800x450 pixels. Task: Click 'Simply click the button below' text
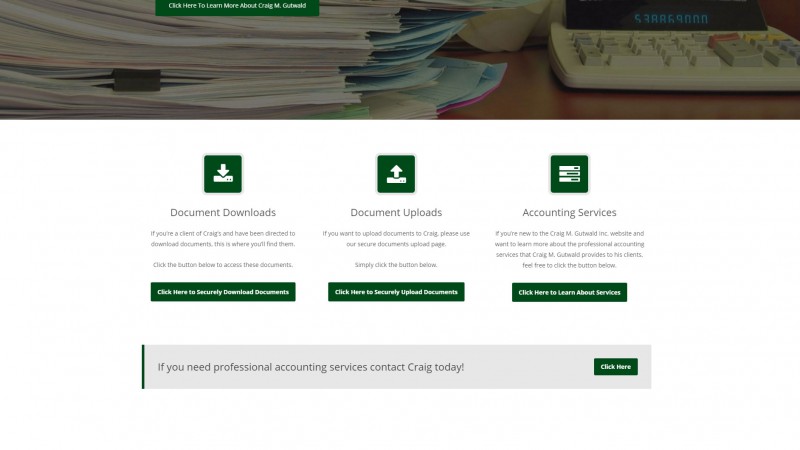(x=396, y=265)
